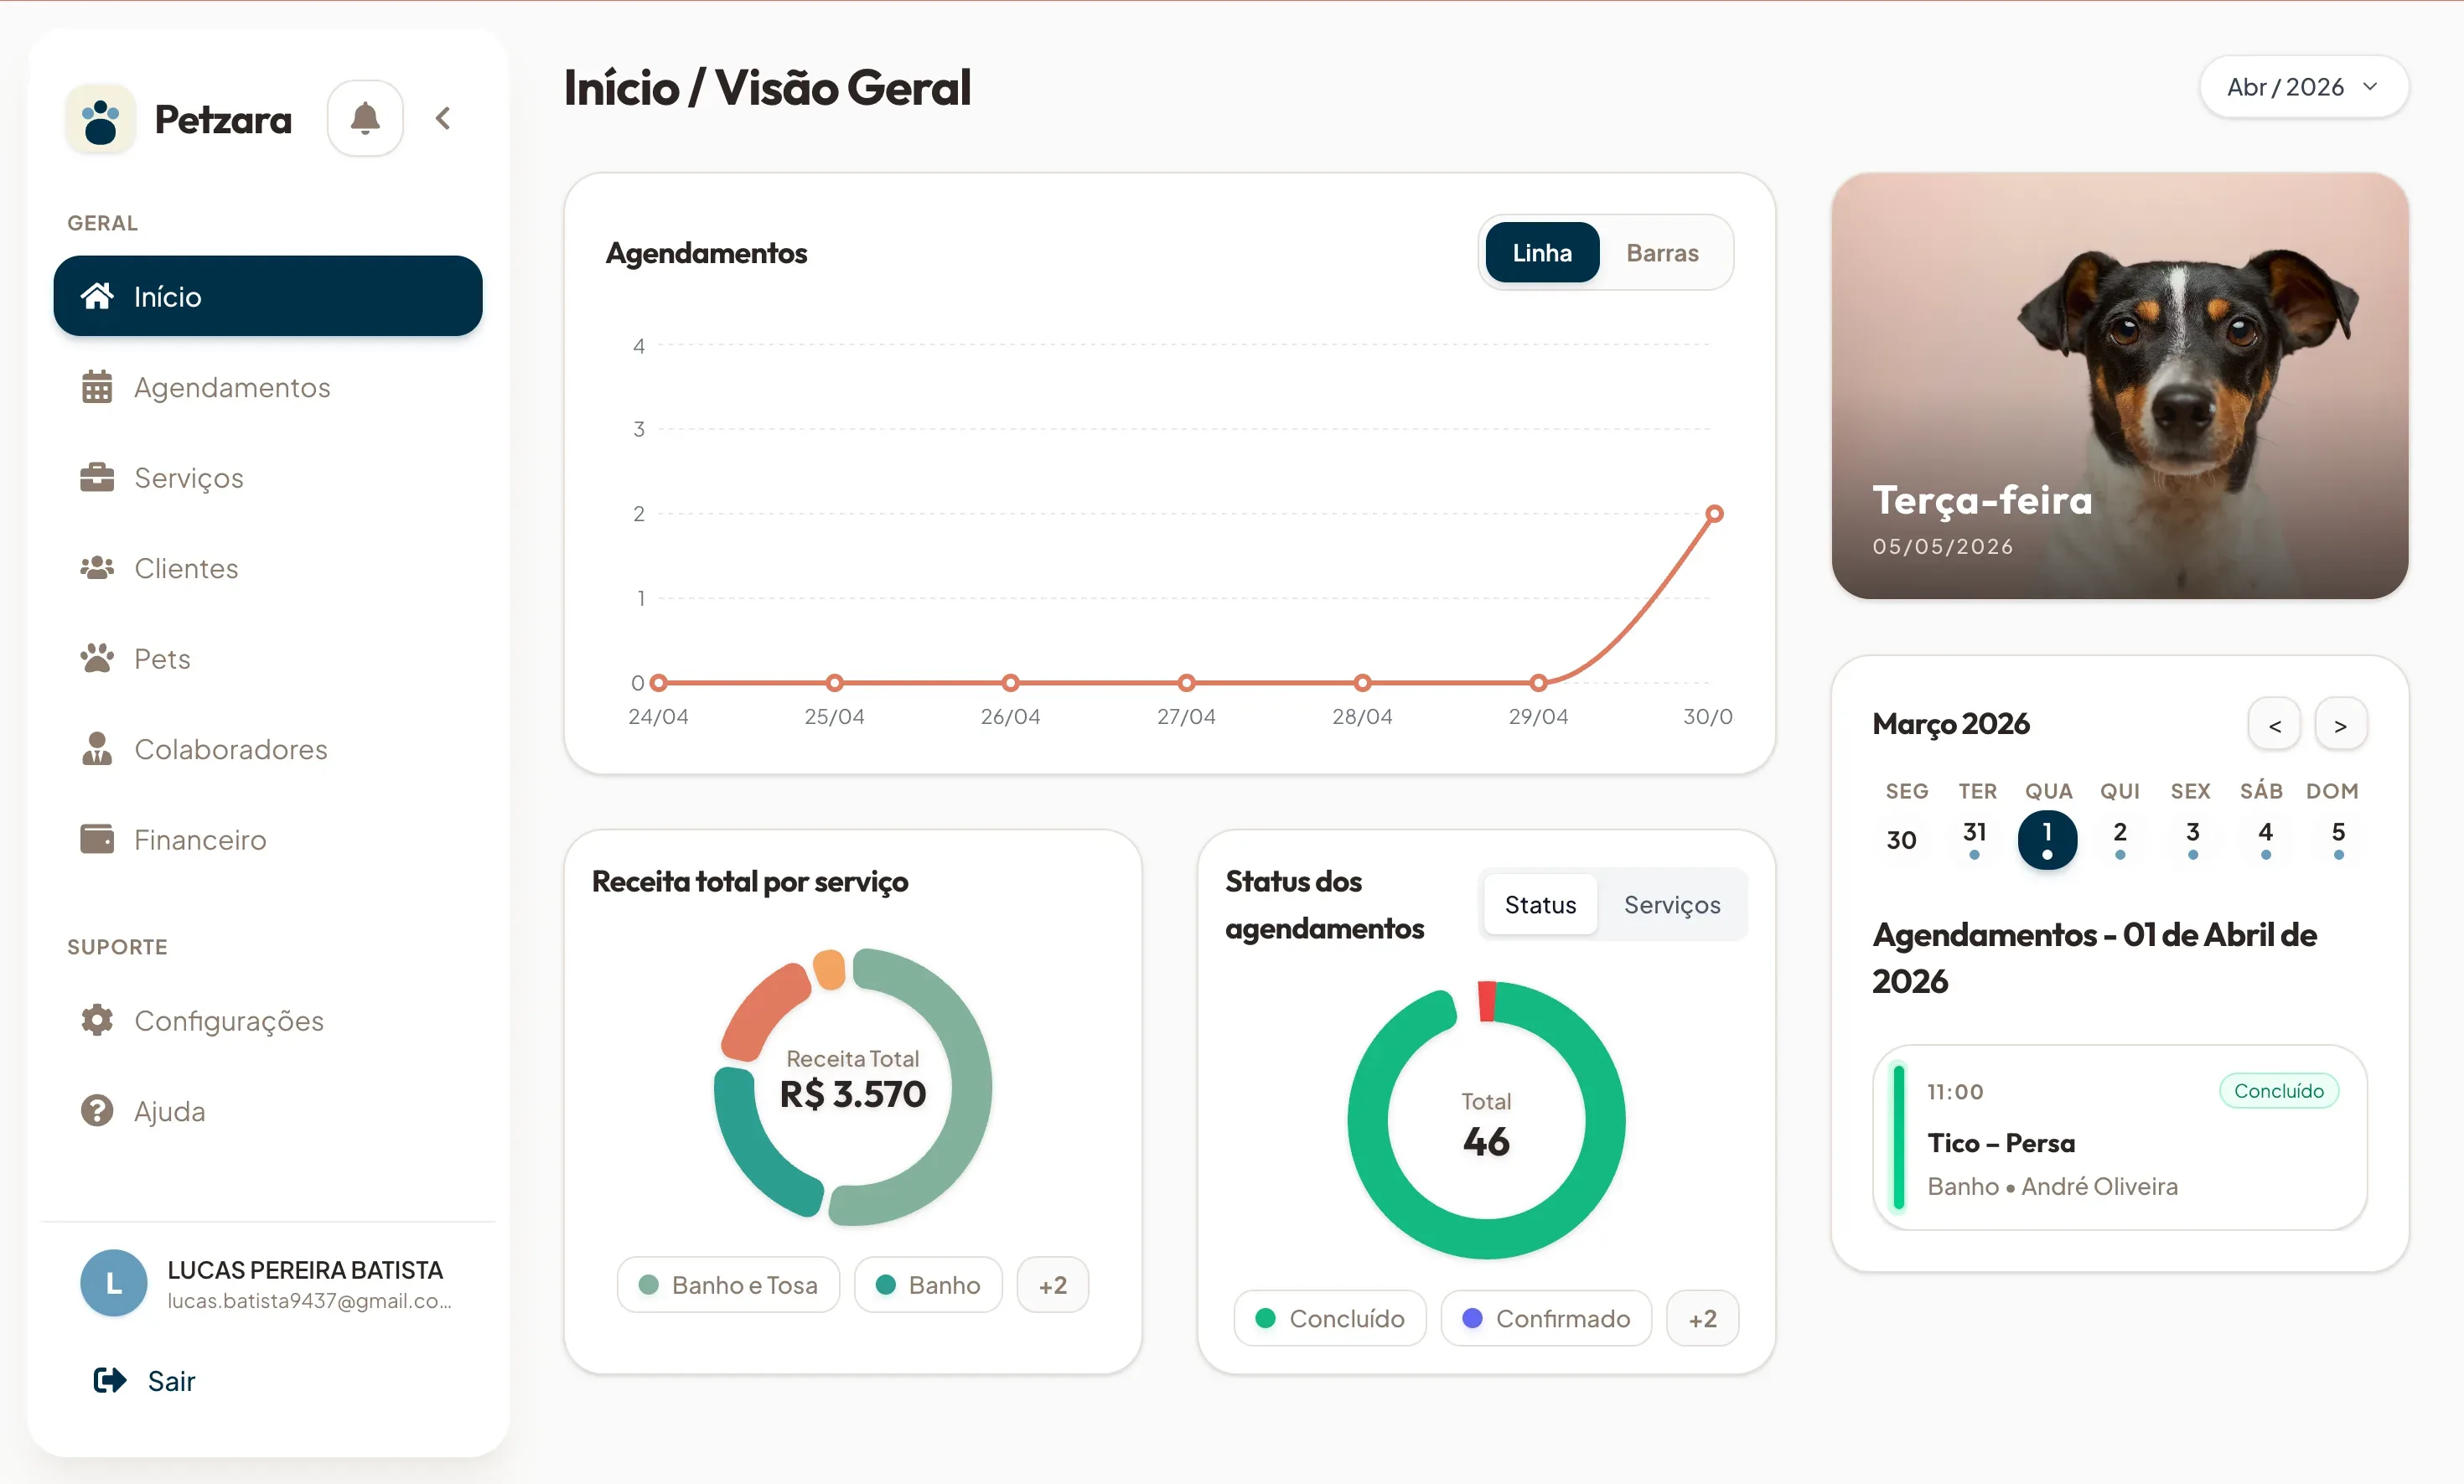Click the Serviços briefcase icon
This screenshot has height=1484, width=2464.
pos(97,477)
